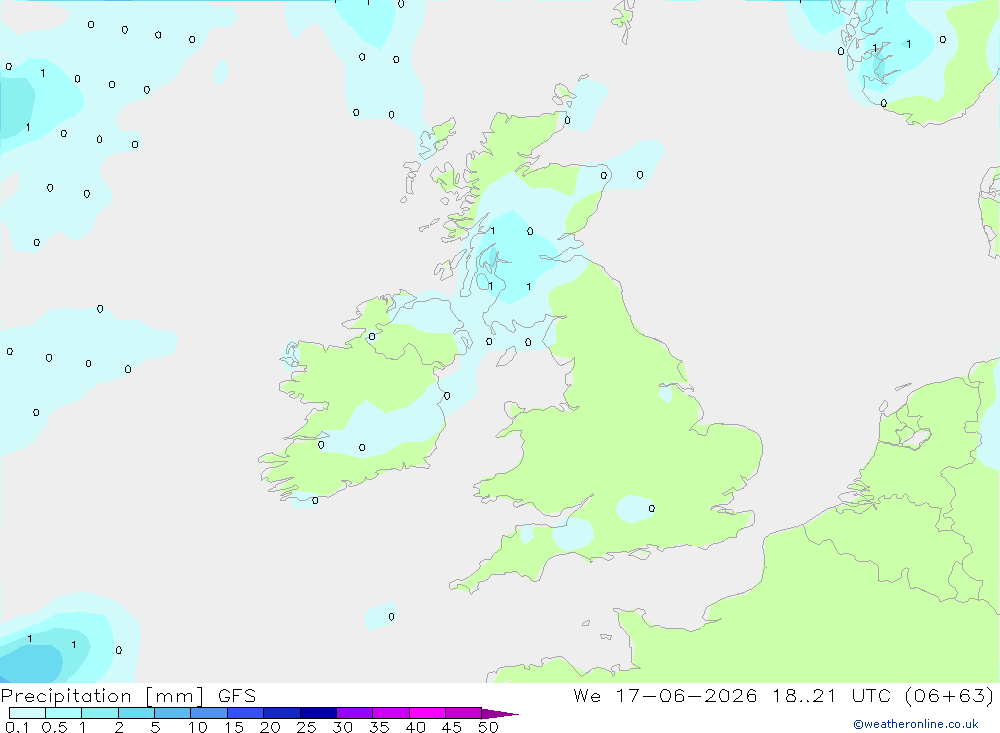Click the 0.5–1 mm legend color swatch
The width and height of the screenshot is (1000, 733).
[x=64, y=713]
